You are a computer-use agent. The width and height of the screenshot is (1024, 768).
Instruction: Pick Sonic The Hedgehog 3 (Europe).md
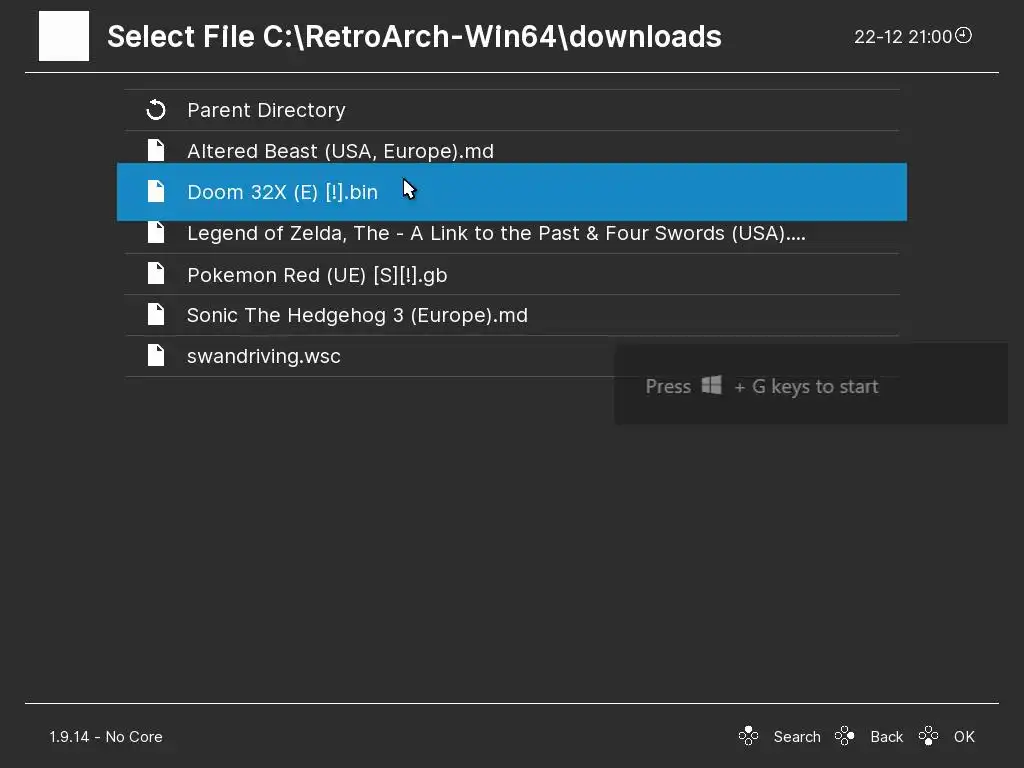pos(357,315)
